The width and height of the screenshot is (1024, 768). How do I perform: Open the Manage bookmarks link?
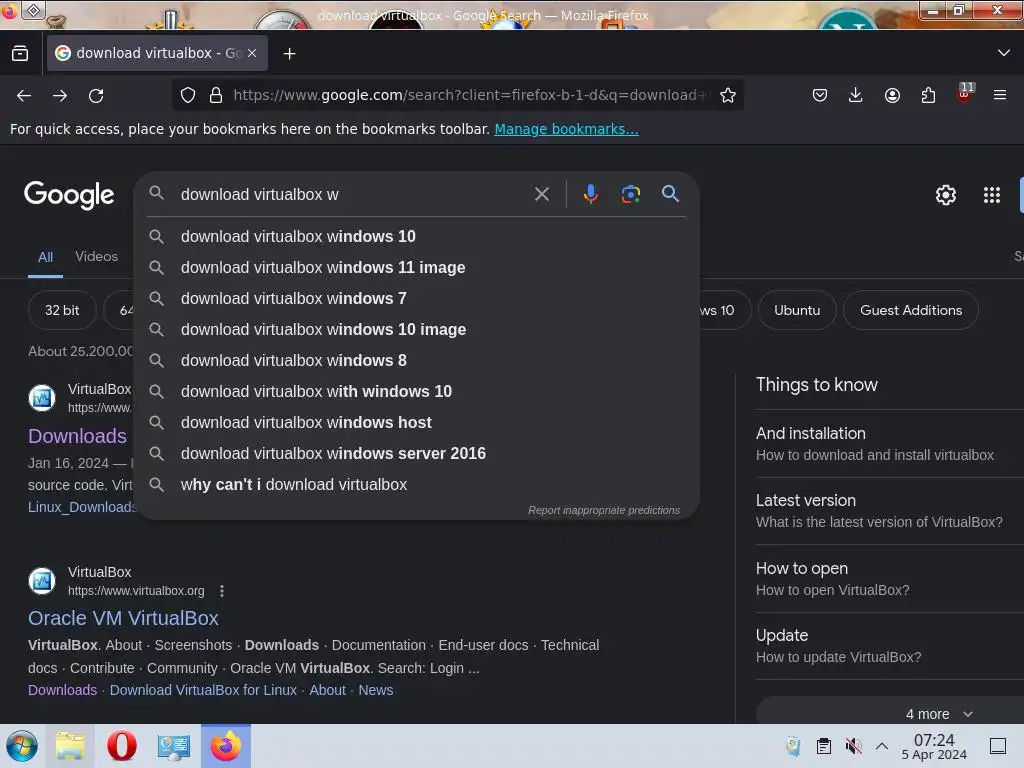click(x=566, y=129)
